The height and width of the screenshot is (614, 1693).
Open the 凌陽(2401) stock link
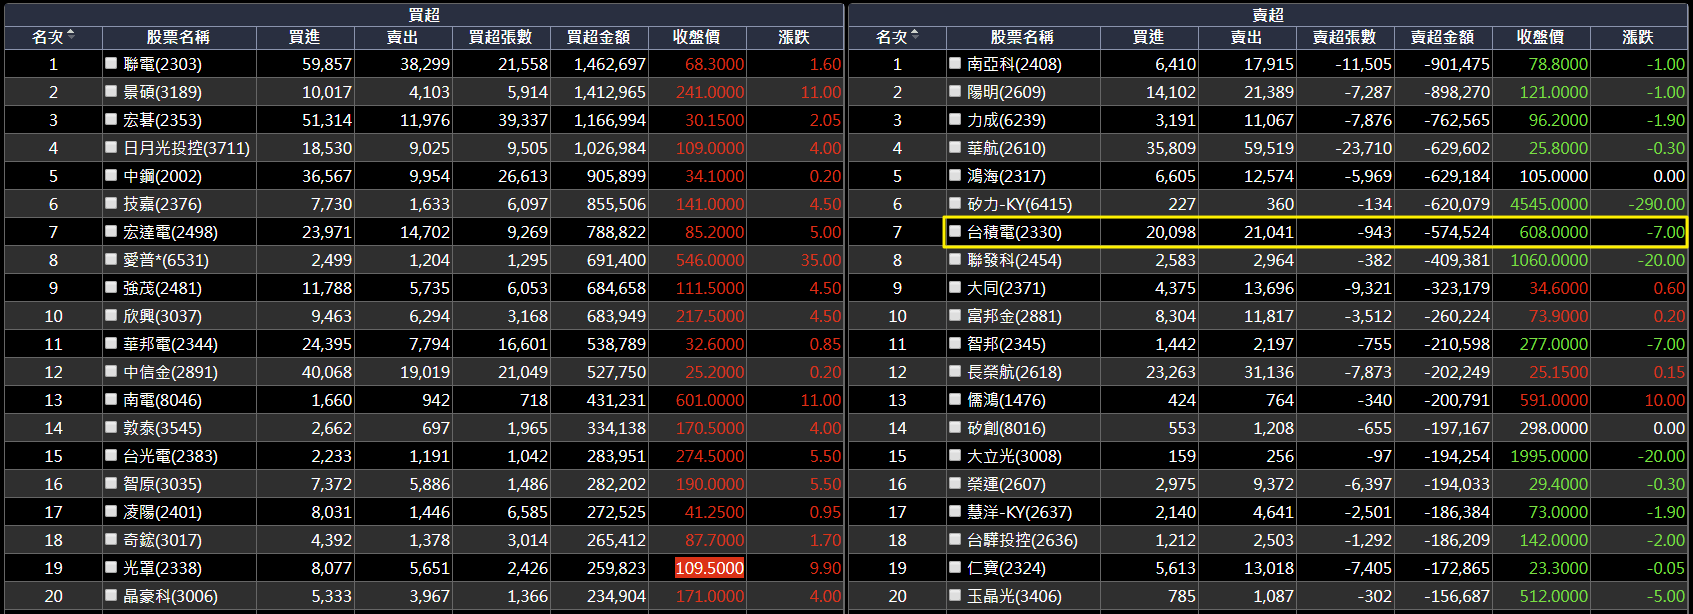pyautogui.click(x=162, y=512)
